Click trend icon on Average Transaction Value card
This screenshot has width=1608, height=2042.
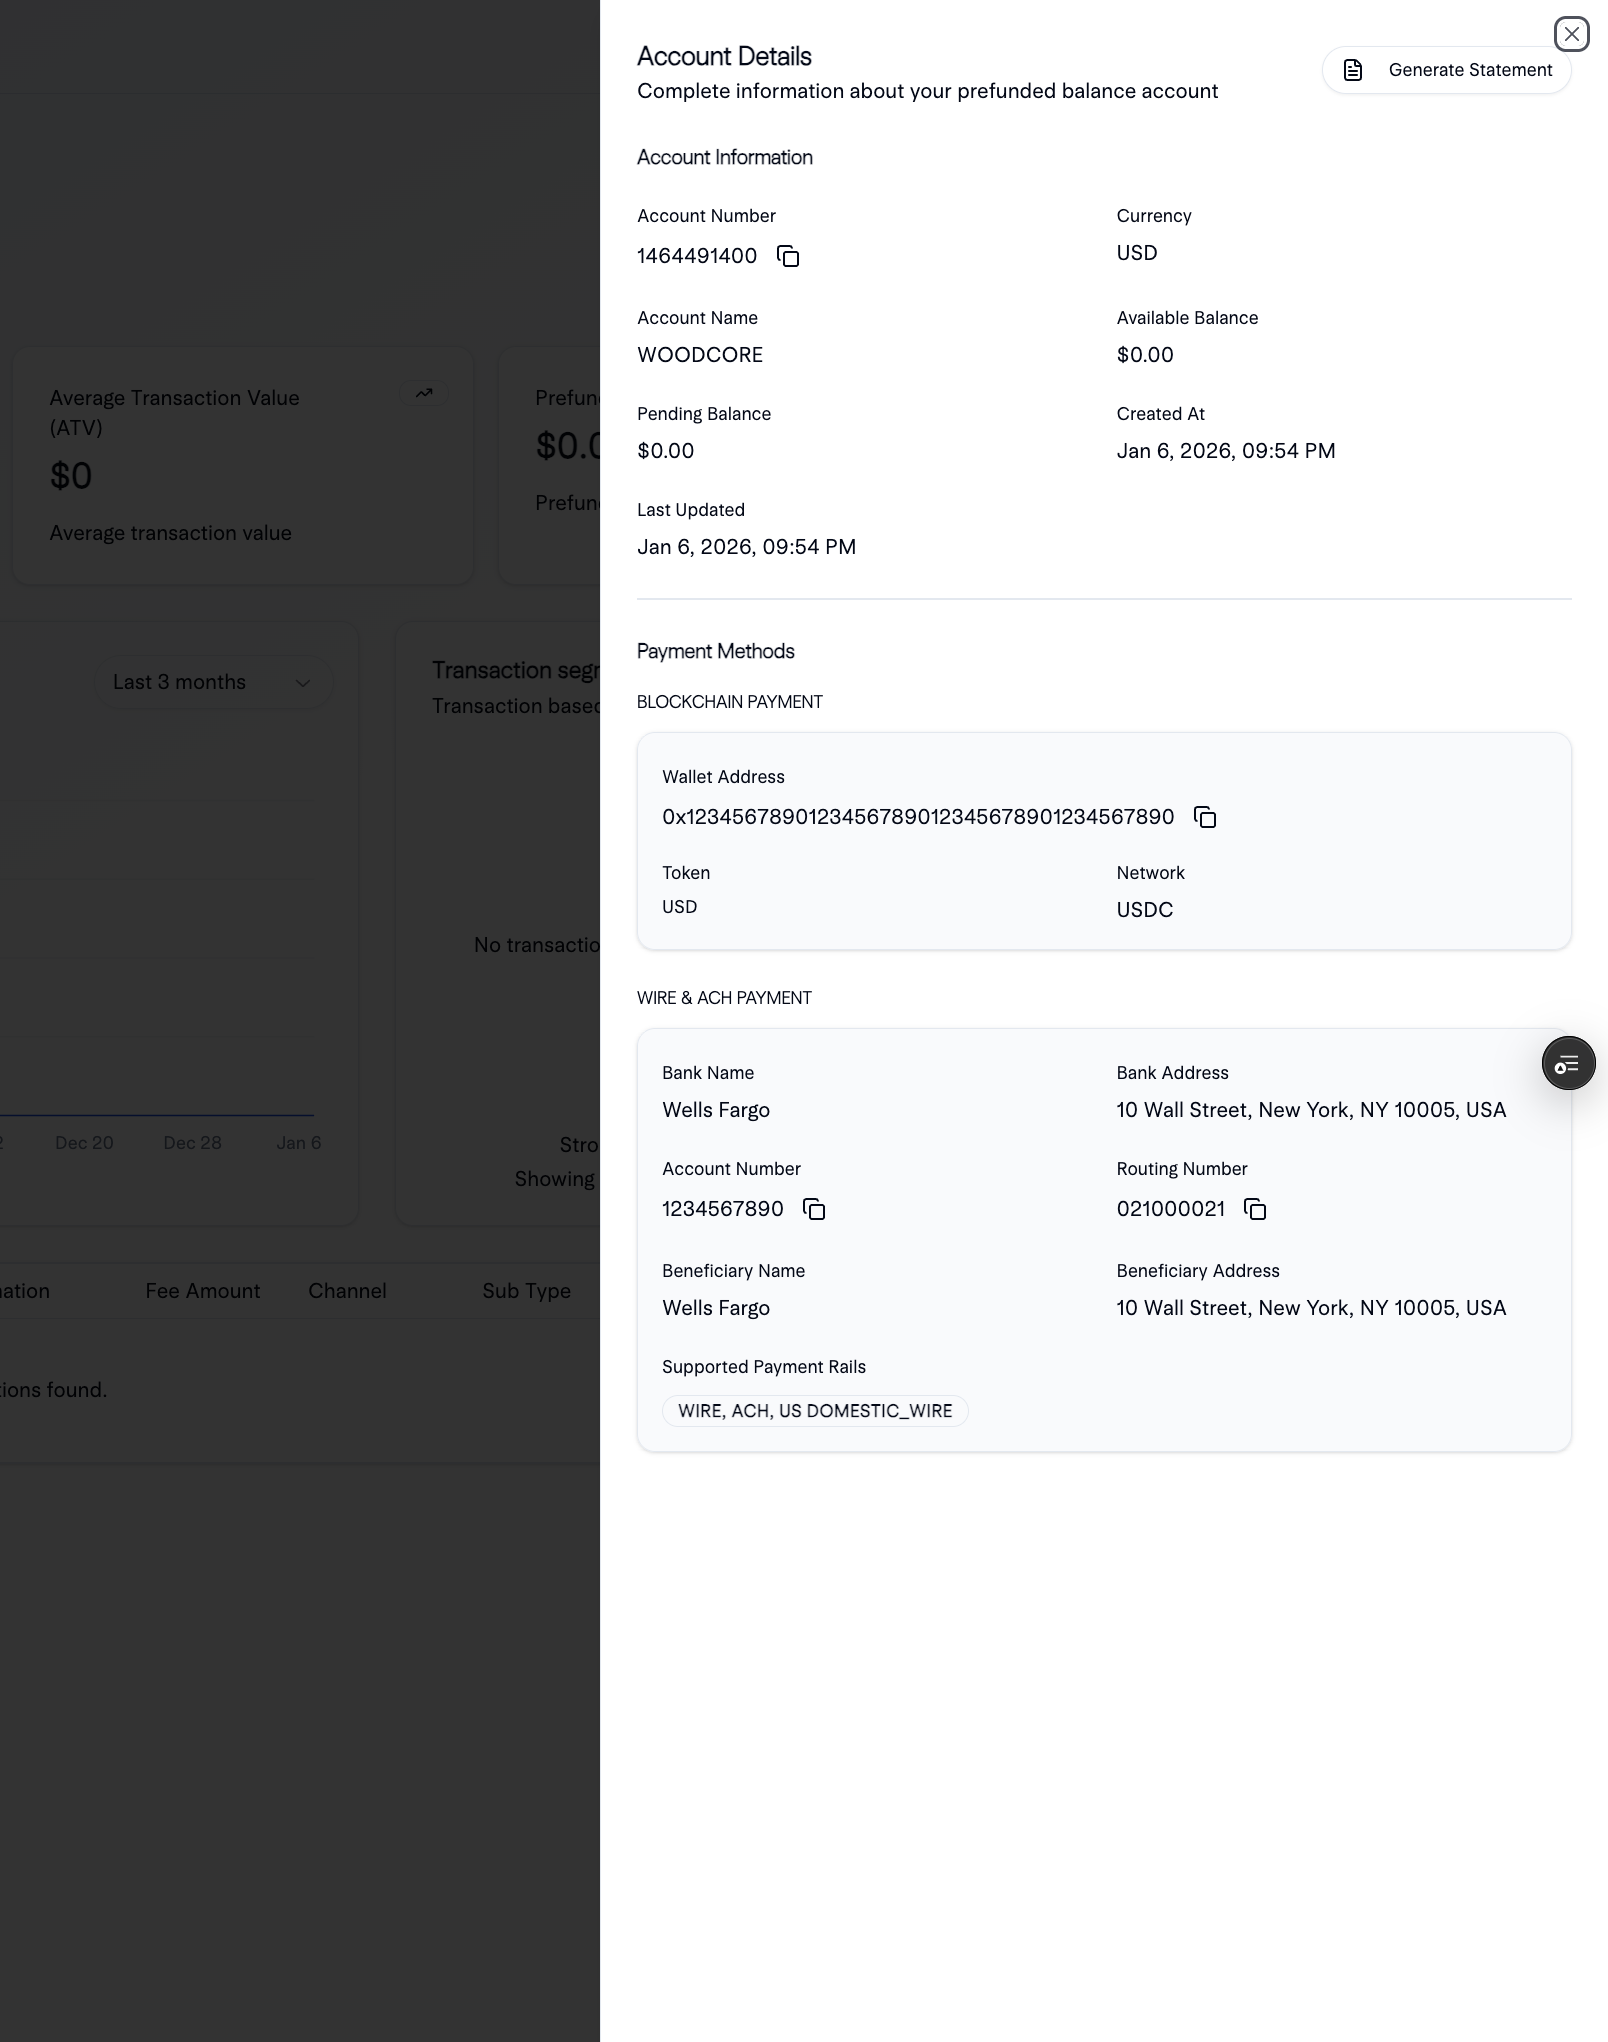[424, 393]
